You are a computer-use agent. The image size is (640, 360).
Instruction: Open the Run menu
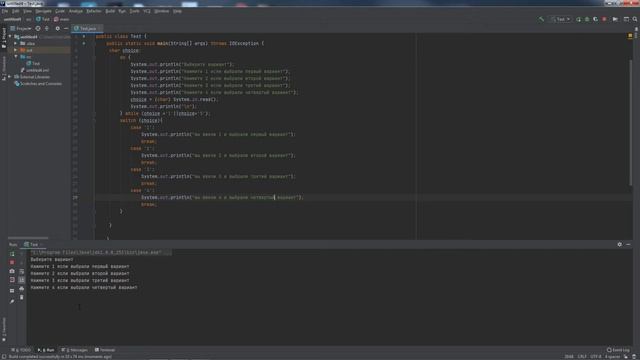point(122,11)
